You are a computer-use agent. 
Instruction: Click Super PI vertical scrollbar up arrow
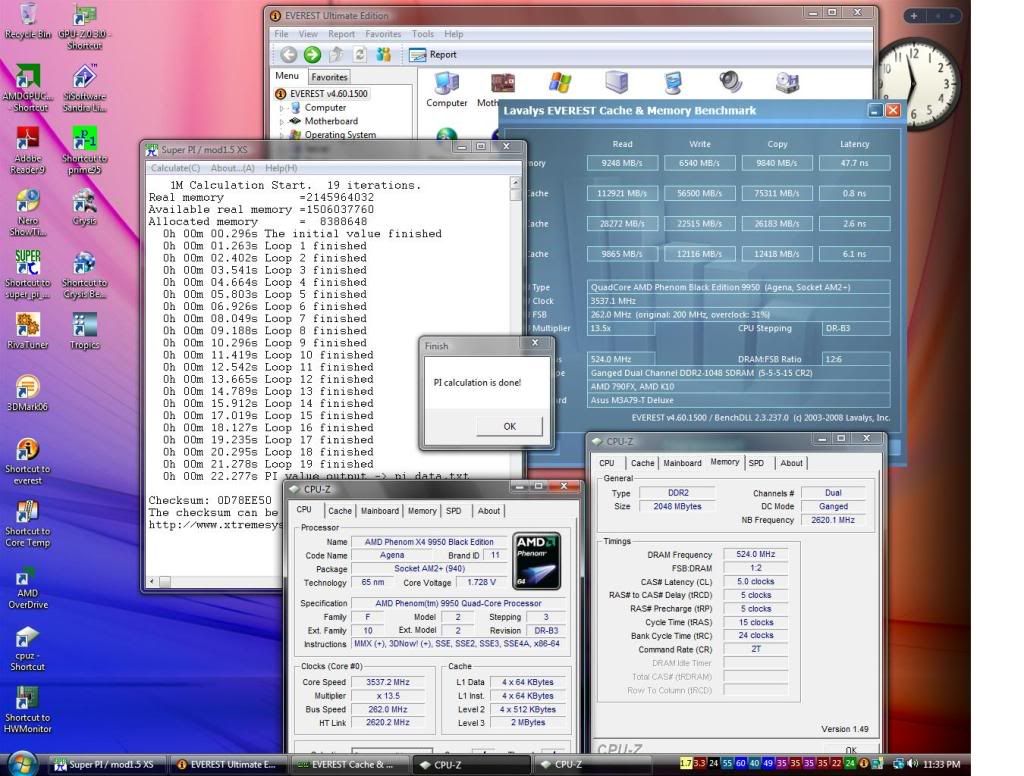[515, 183]
